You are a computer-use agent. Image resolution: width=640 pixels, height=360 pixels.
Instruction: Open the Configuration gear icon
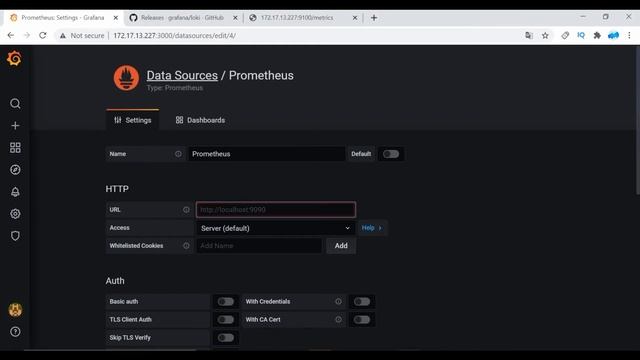point(15,214)
